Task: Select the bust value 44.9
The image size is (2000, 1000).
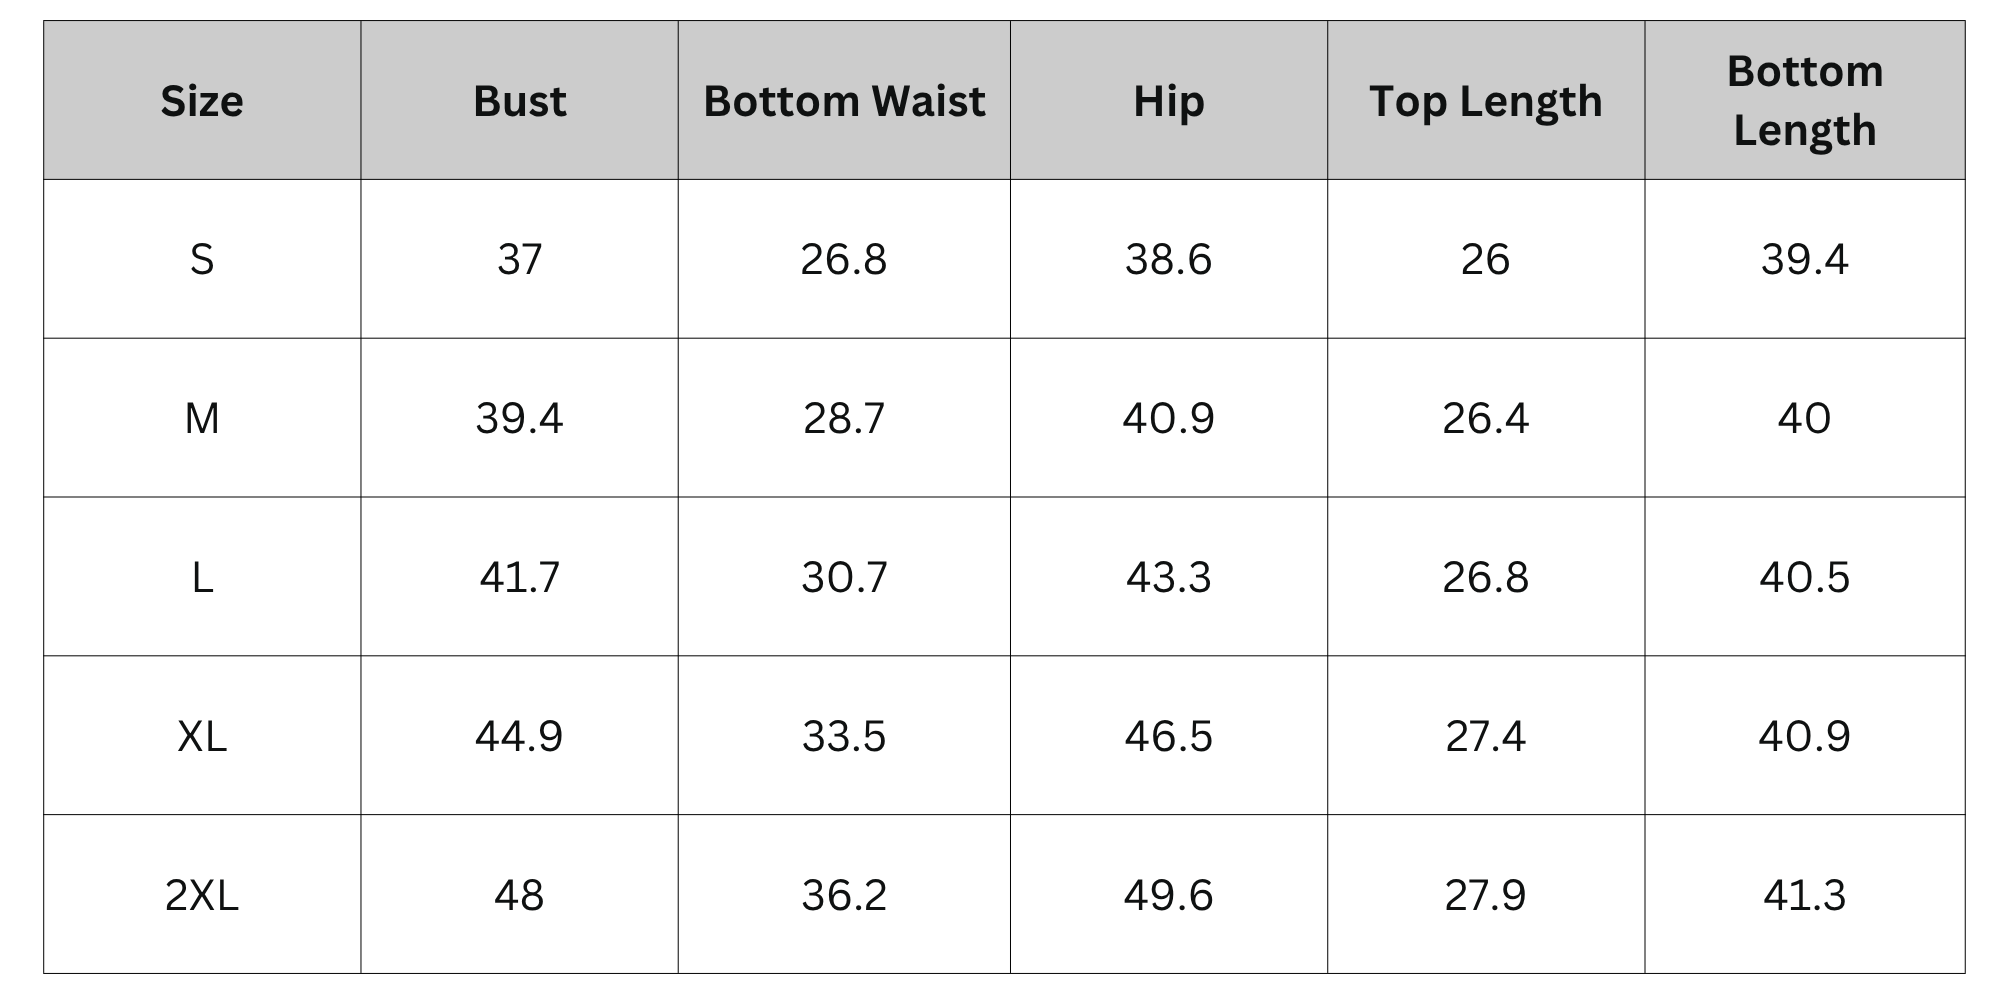Action: click(519, 736)
